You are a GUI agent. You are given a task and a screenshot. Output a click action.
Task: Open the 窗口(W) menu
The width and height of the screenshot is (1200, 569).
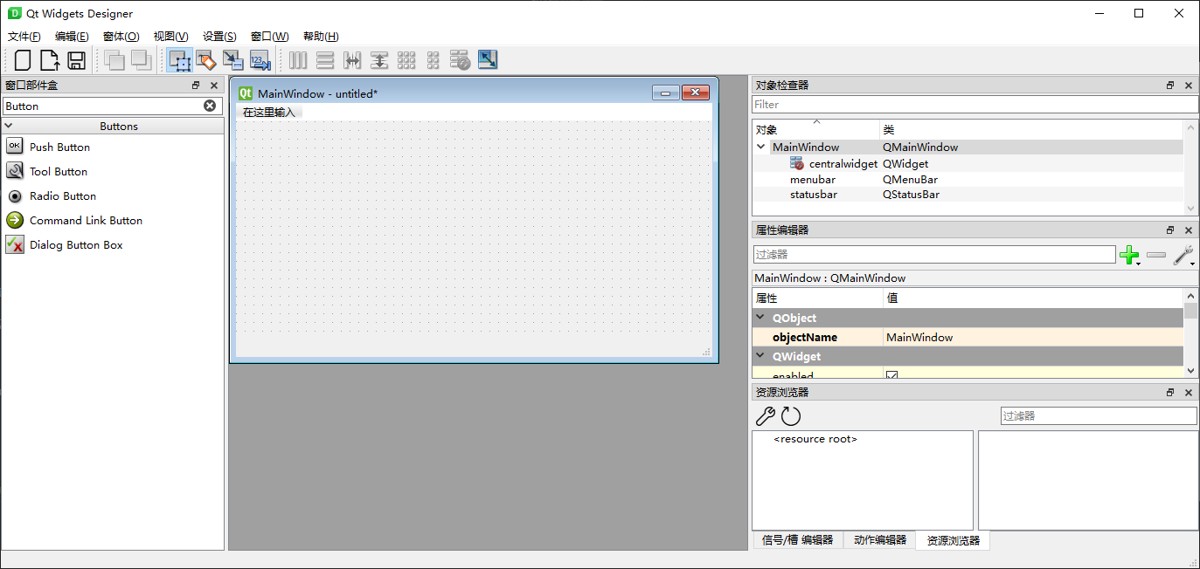coord(270,36)
